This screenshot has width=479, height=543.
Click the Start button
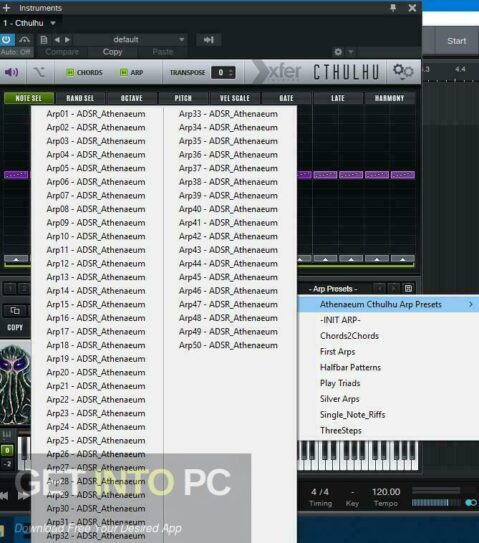point(456,41)
